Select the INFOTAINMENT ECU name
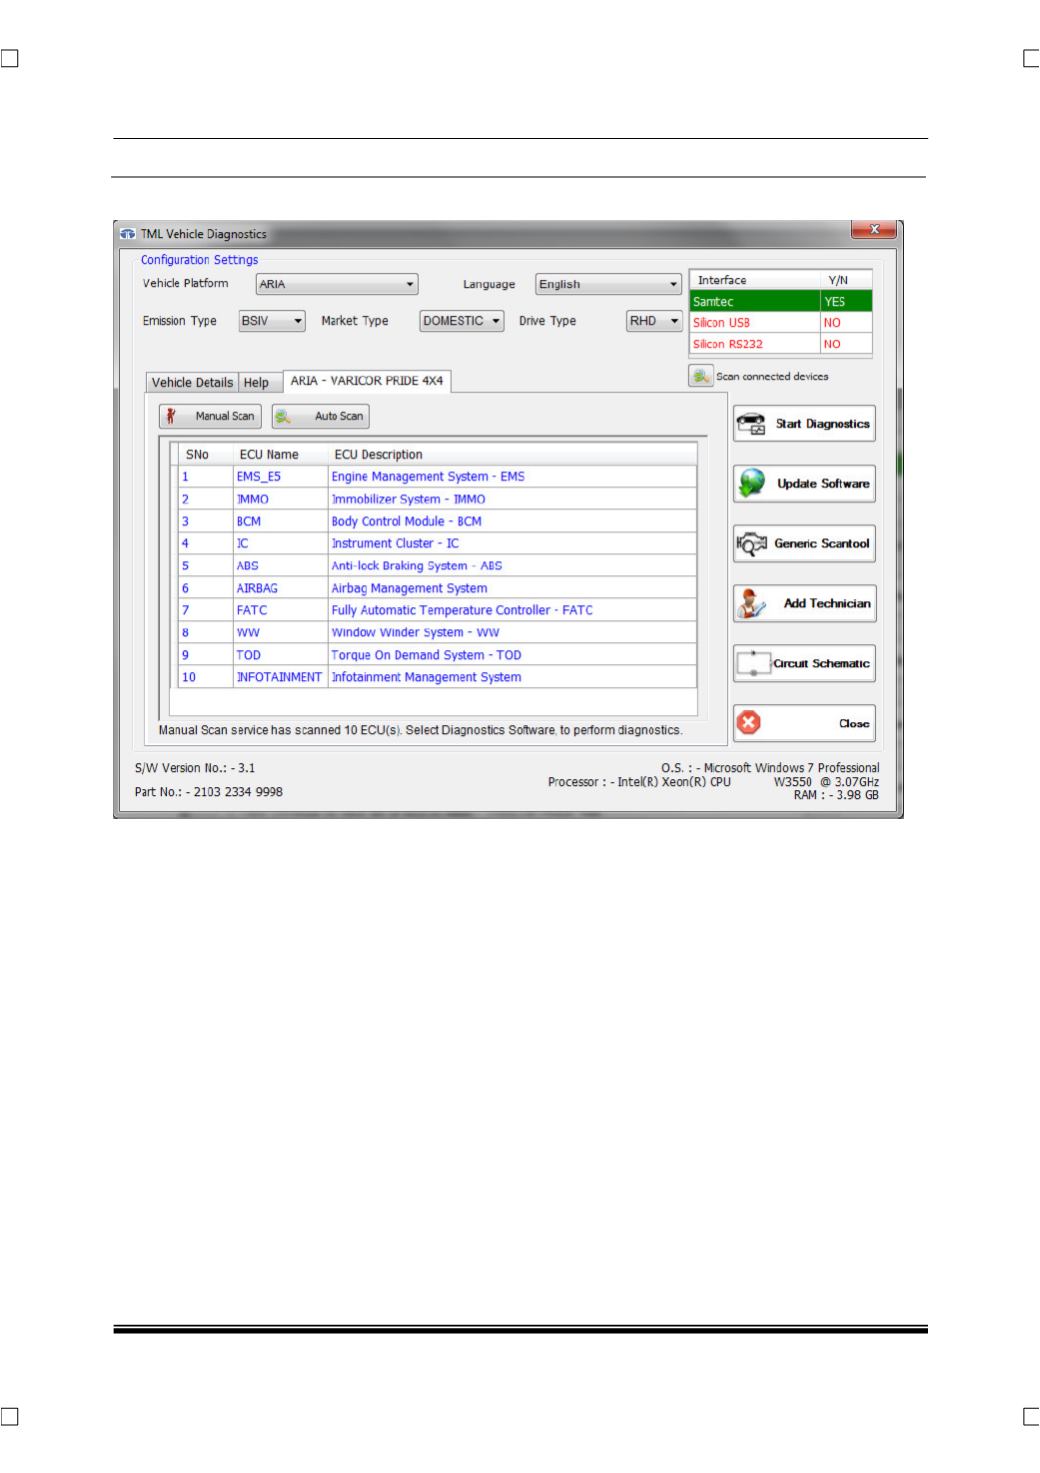The width and height of the screenshot is (1040, 1473). coord(279,677)
